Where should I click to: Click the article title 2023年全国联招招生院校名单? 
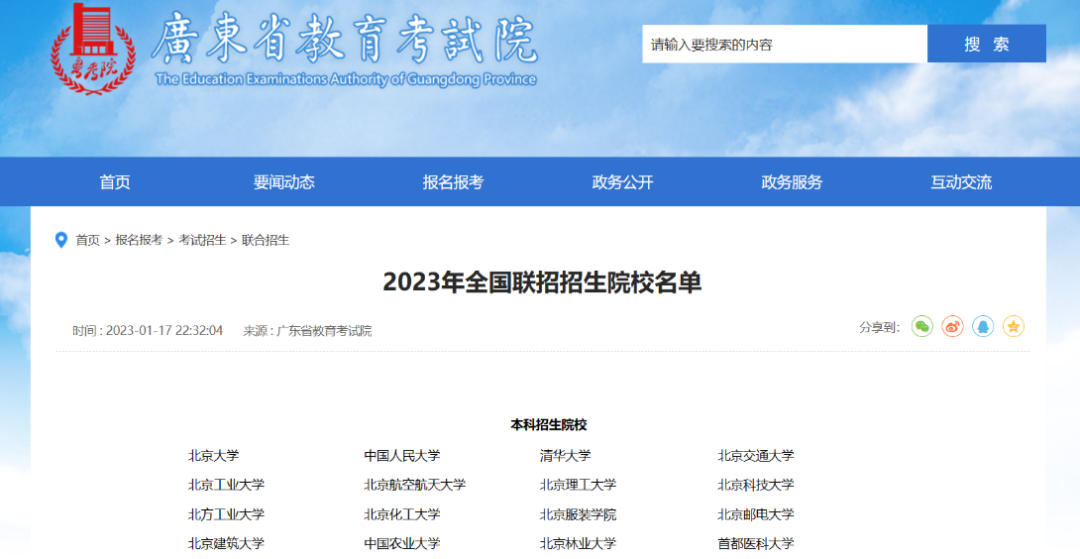pyautogui.click(x=542, y=282)
